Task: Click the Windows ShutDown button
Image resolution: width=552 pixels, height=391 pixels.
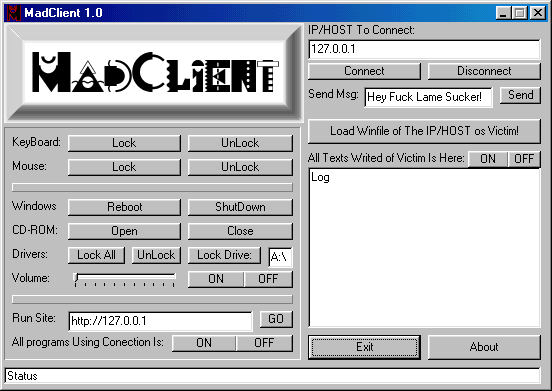Action: point(240,207)
